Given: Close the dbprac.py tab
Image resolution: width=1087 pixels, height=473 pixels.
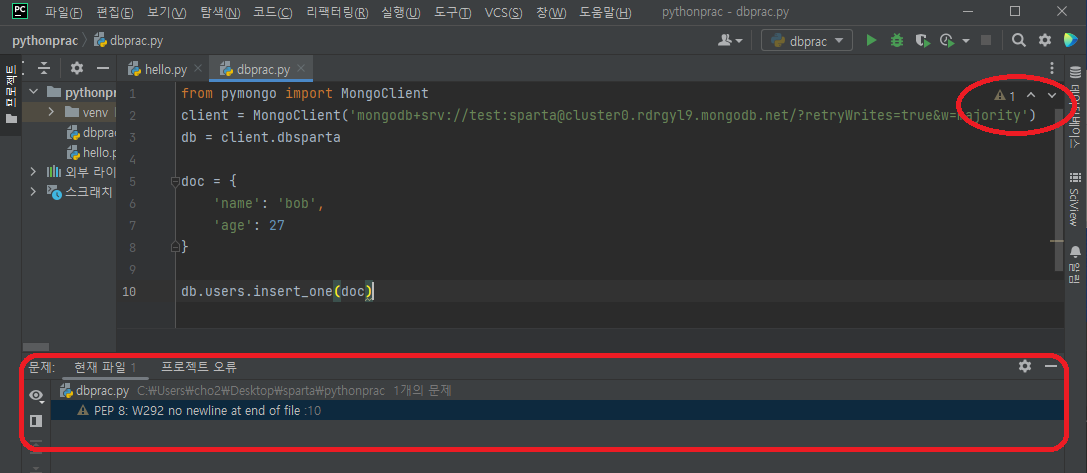Looking at the screenshot, I should coord(301,69).
